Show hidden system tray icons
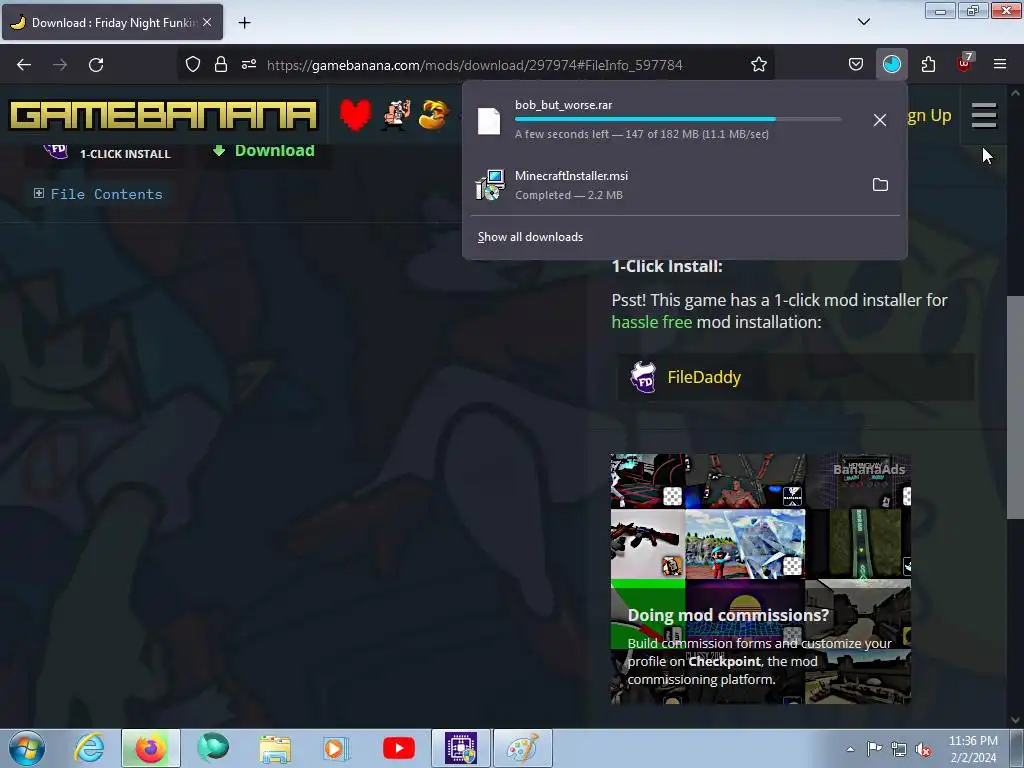The image size is (1024, 768). click(x=850, y=749)
